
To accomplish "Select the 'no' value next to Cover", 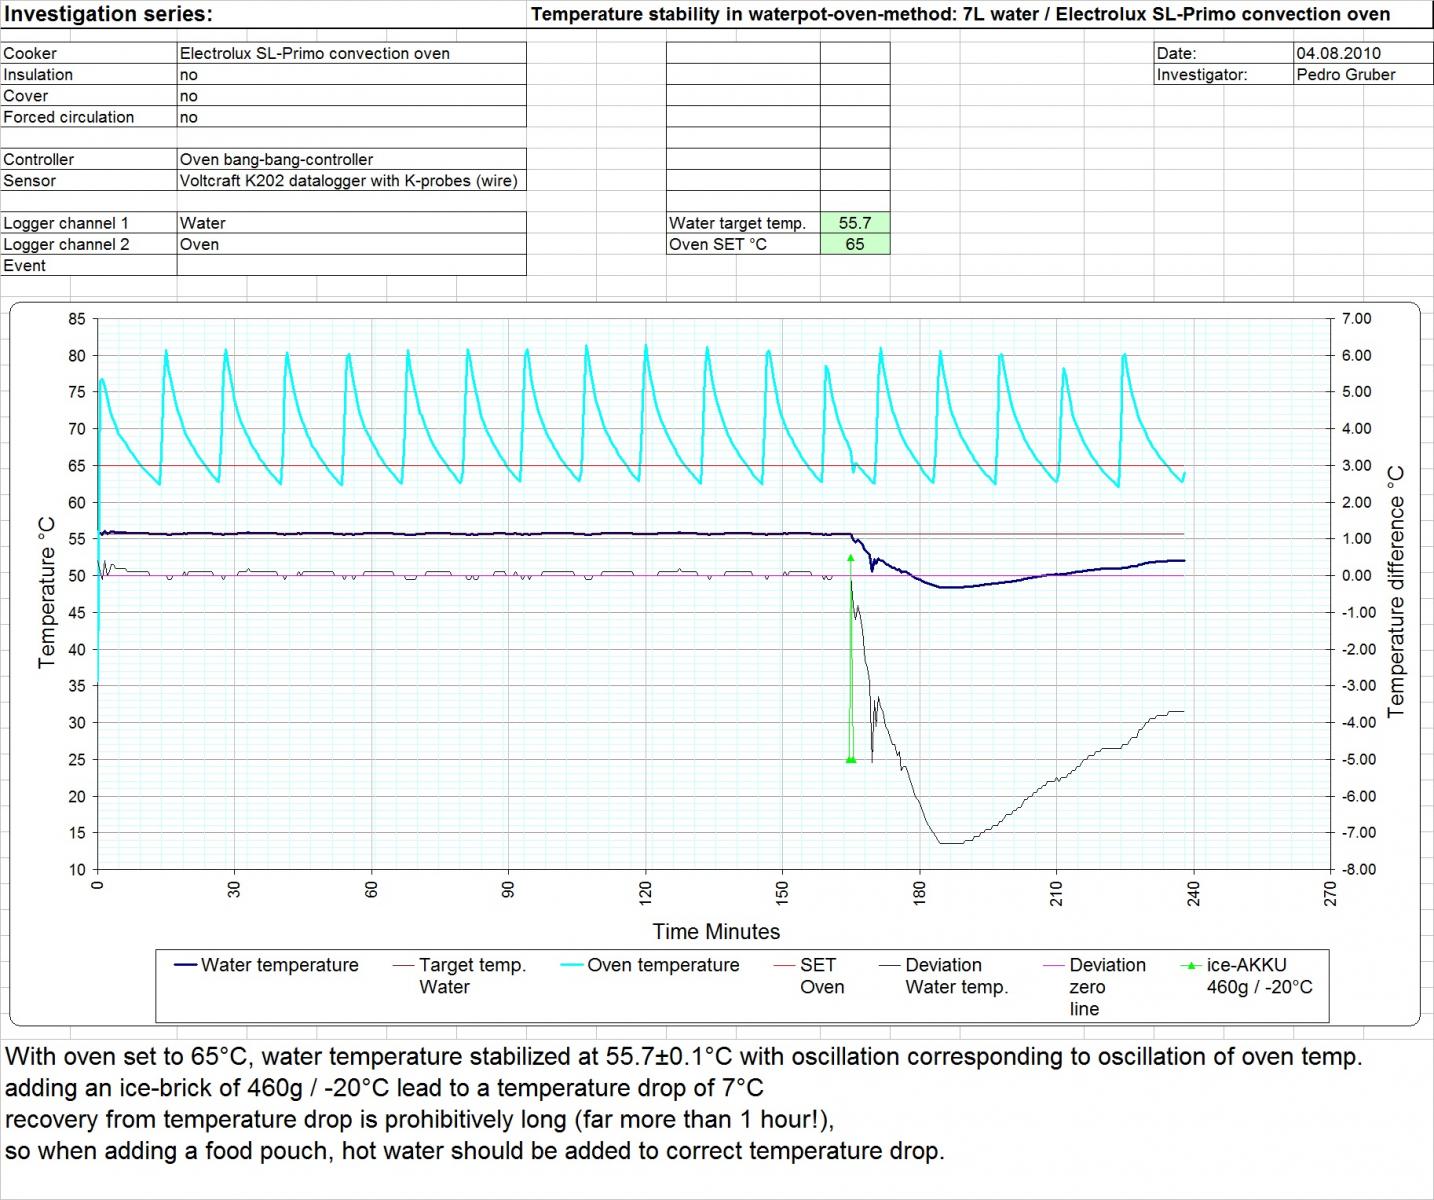I will click(x=351, y=95).
